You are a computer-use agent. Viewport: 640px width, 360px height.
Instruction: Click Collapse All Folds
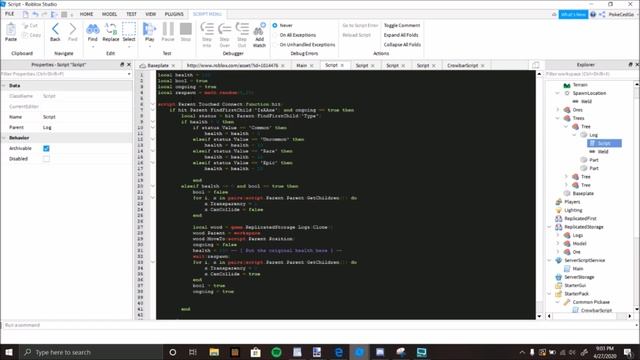pos(402,44)
